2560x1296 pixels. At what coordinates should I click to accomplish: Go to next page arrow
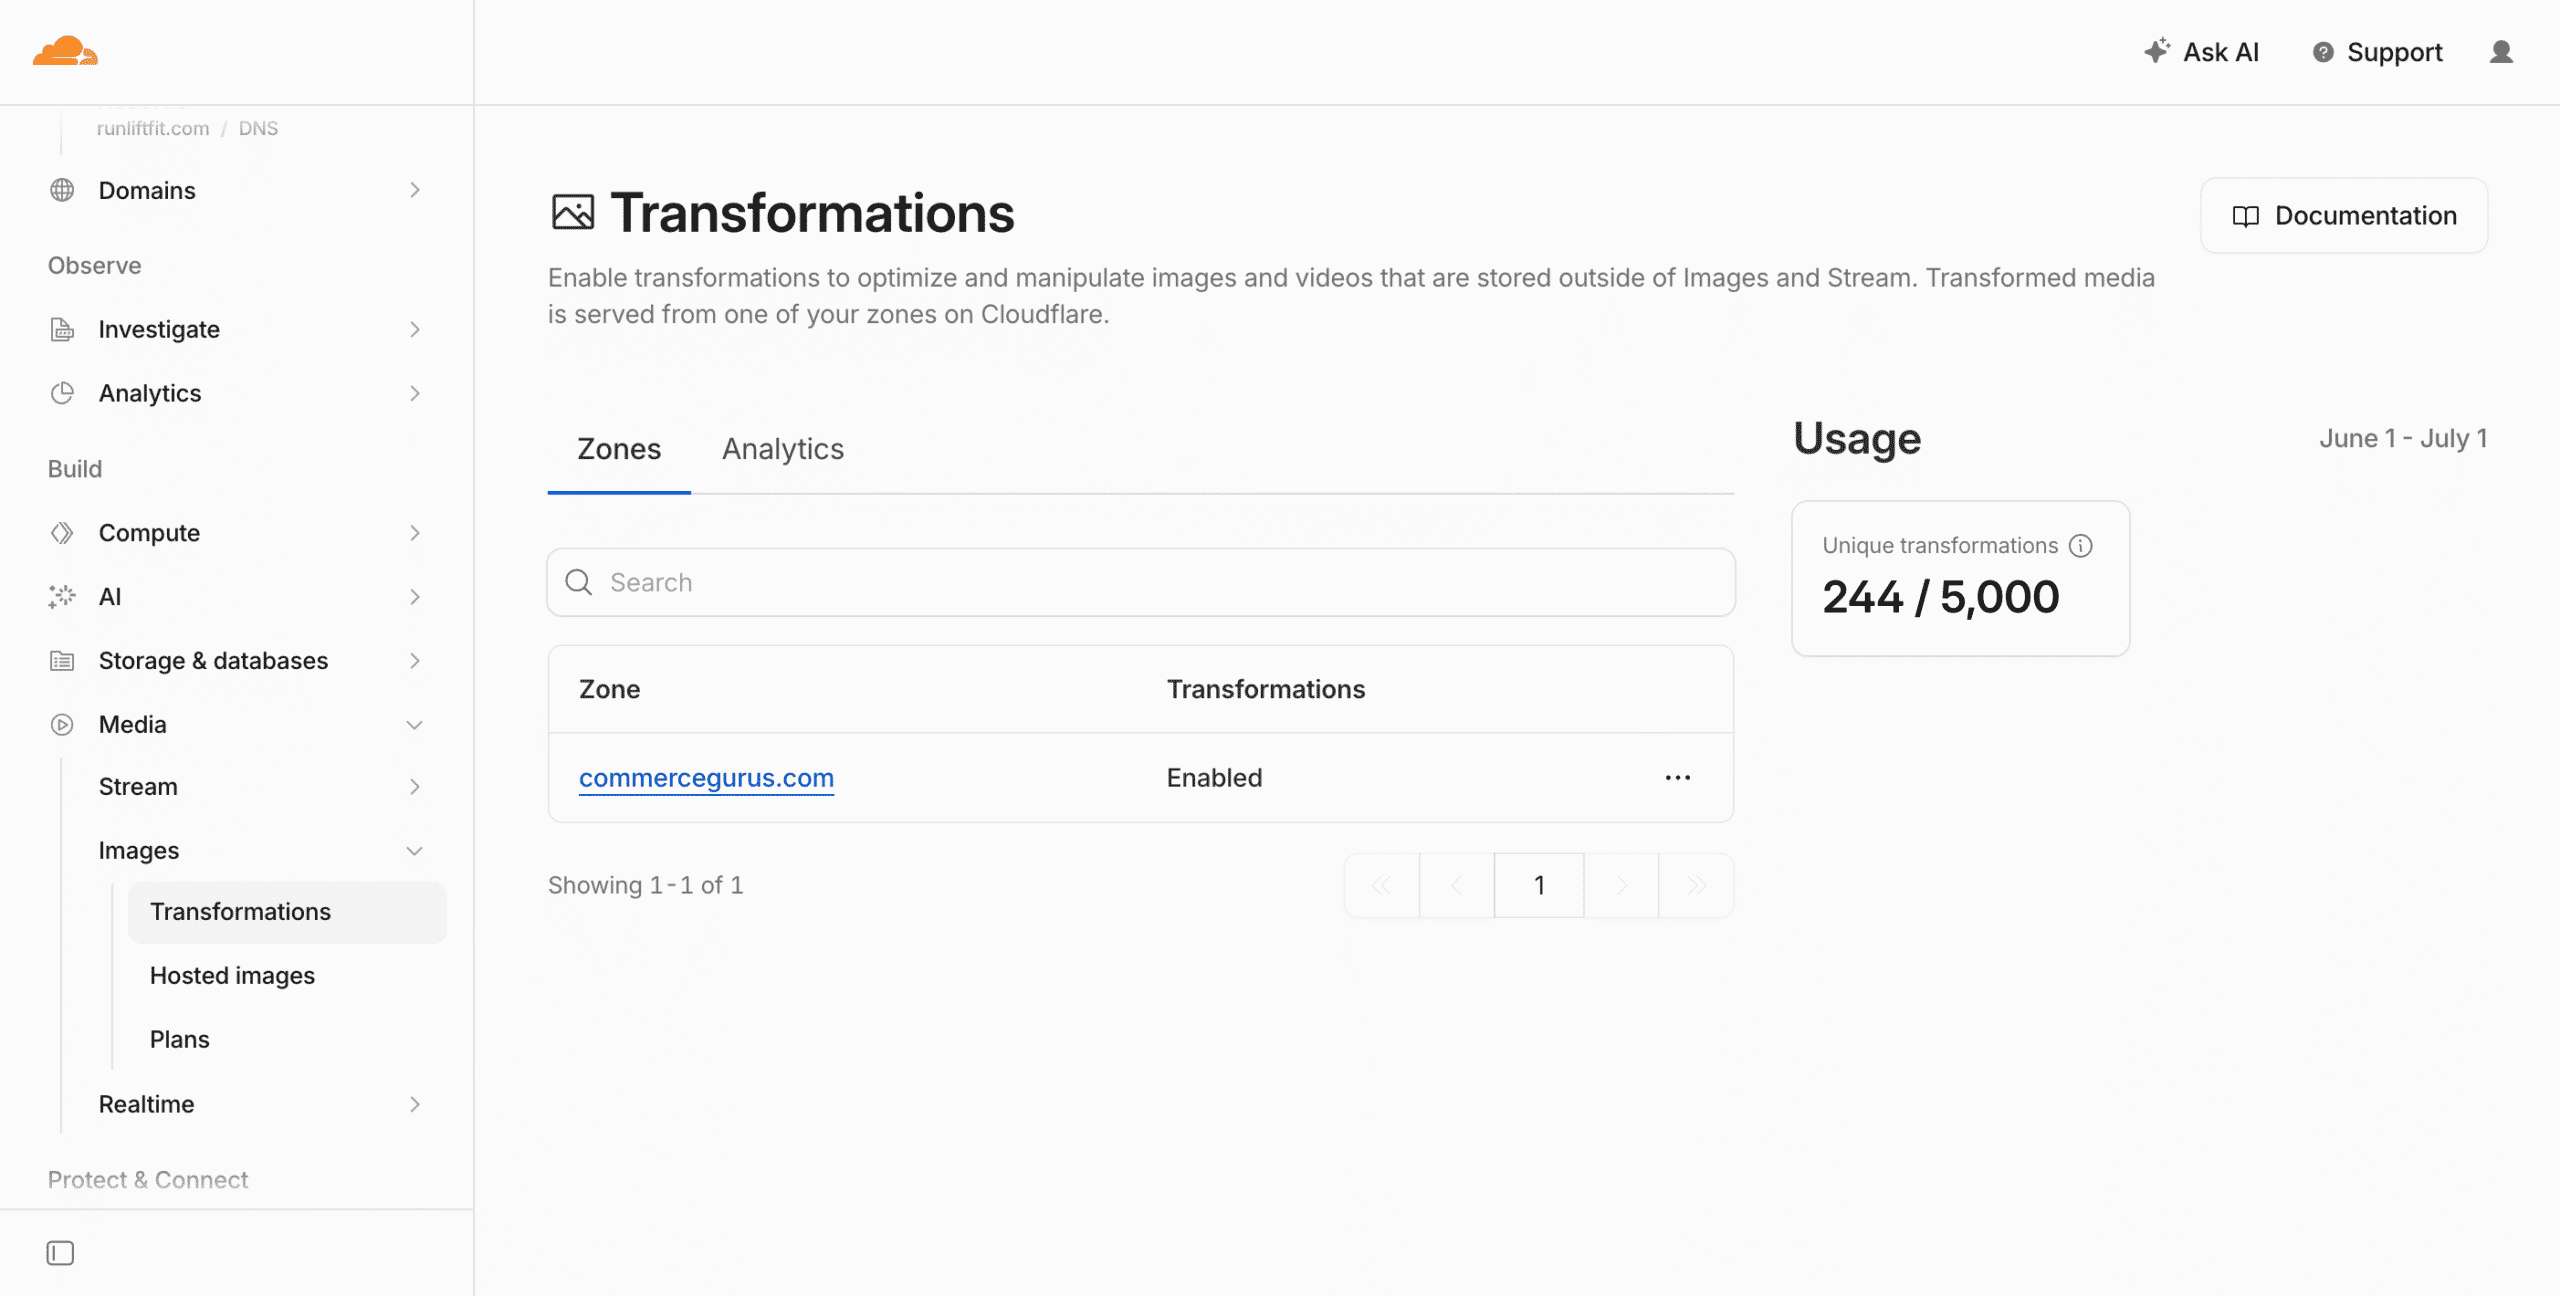[1621, 885]
